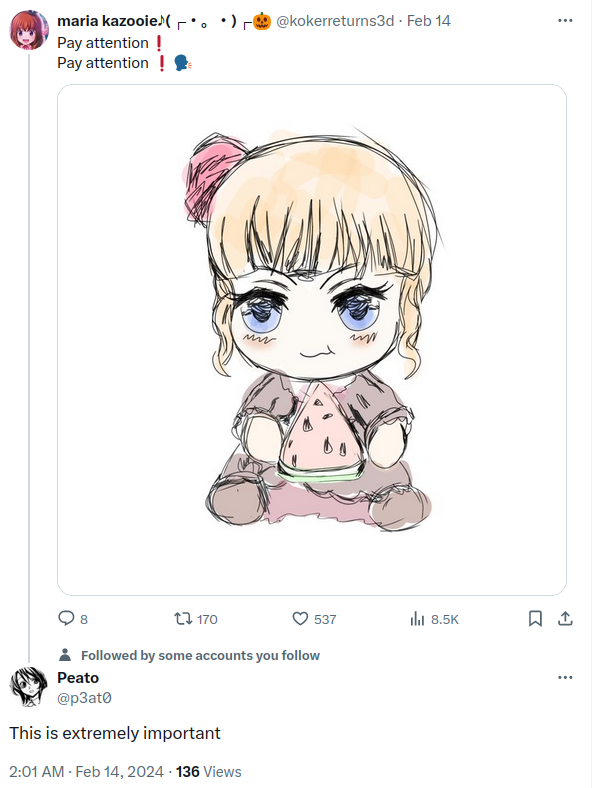
Task: Click Followed by some accounts you follow
Action: point(201,655)
